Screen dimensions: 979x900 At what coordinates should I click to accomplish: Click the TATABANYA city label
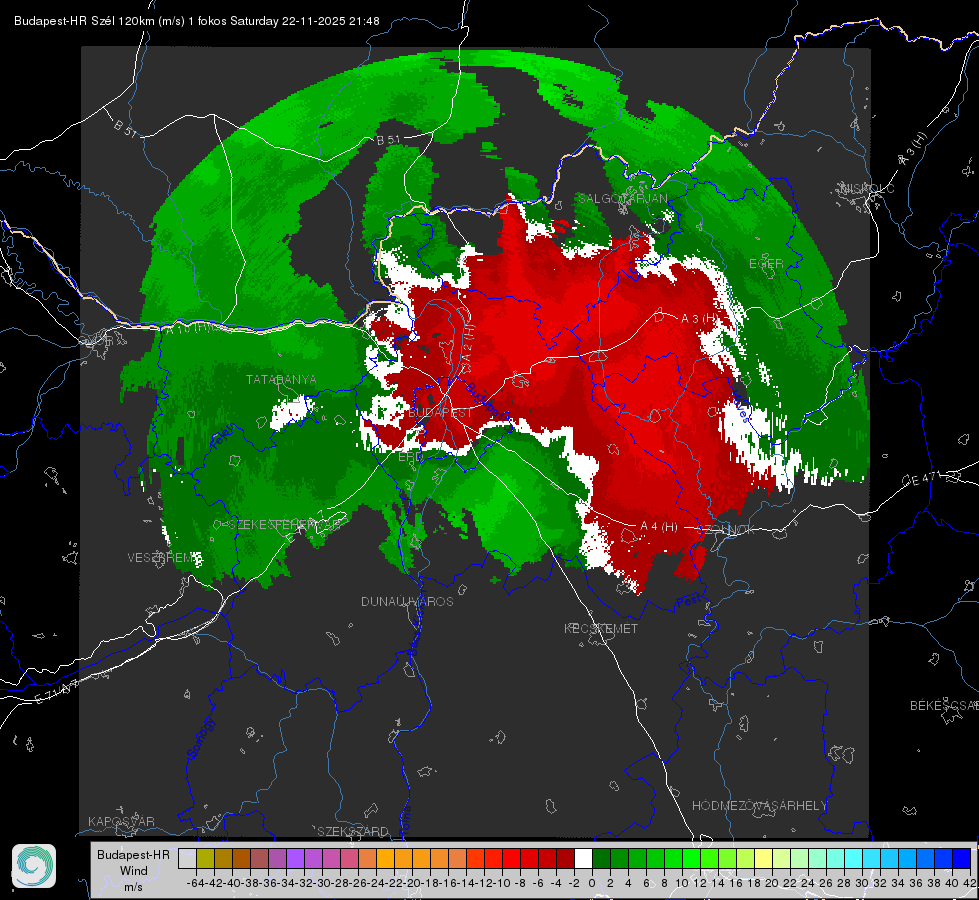point(281,380)
